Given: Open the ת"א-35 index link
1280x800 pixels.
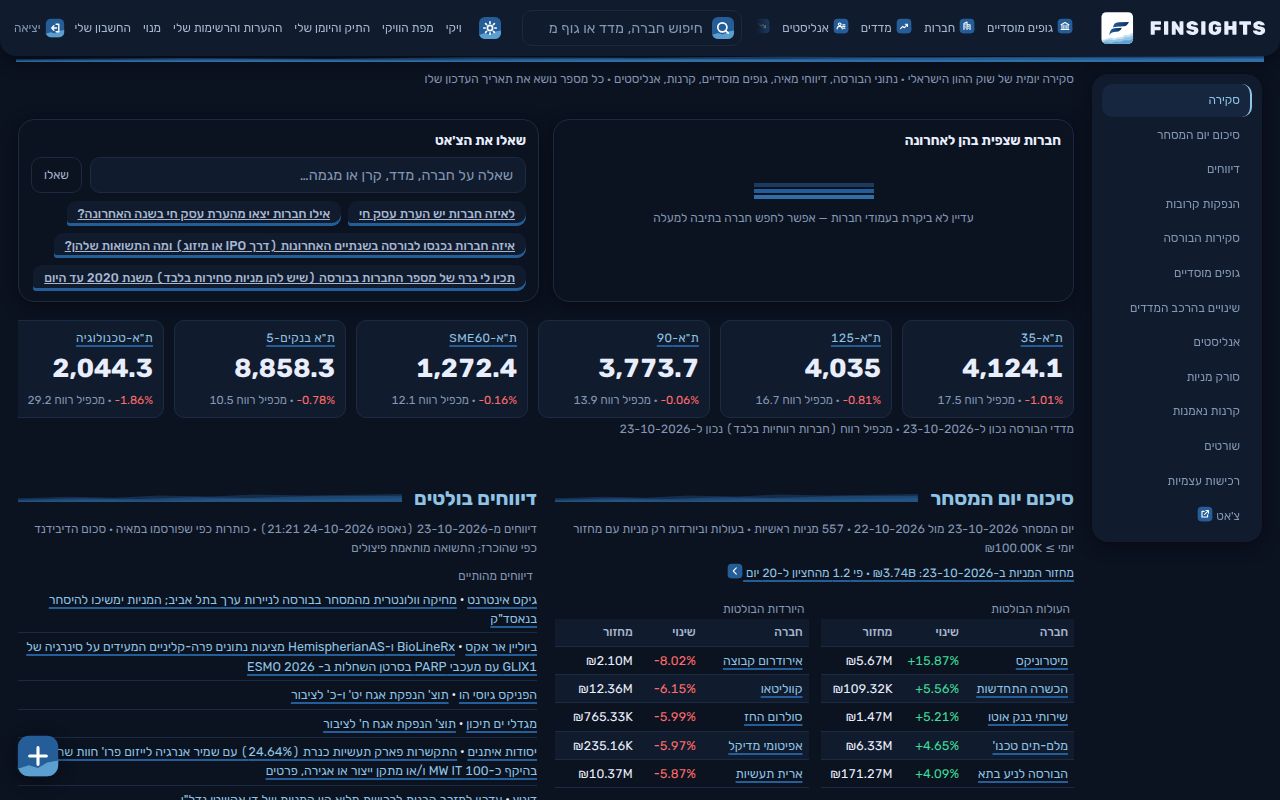Looking at the screenshot, I should click(1041, 338).
